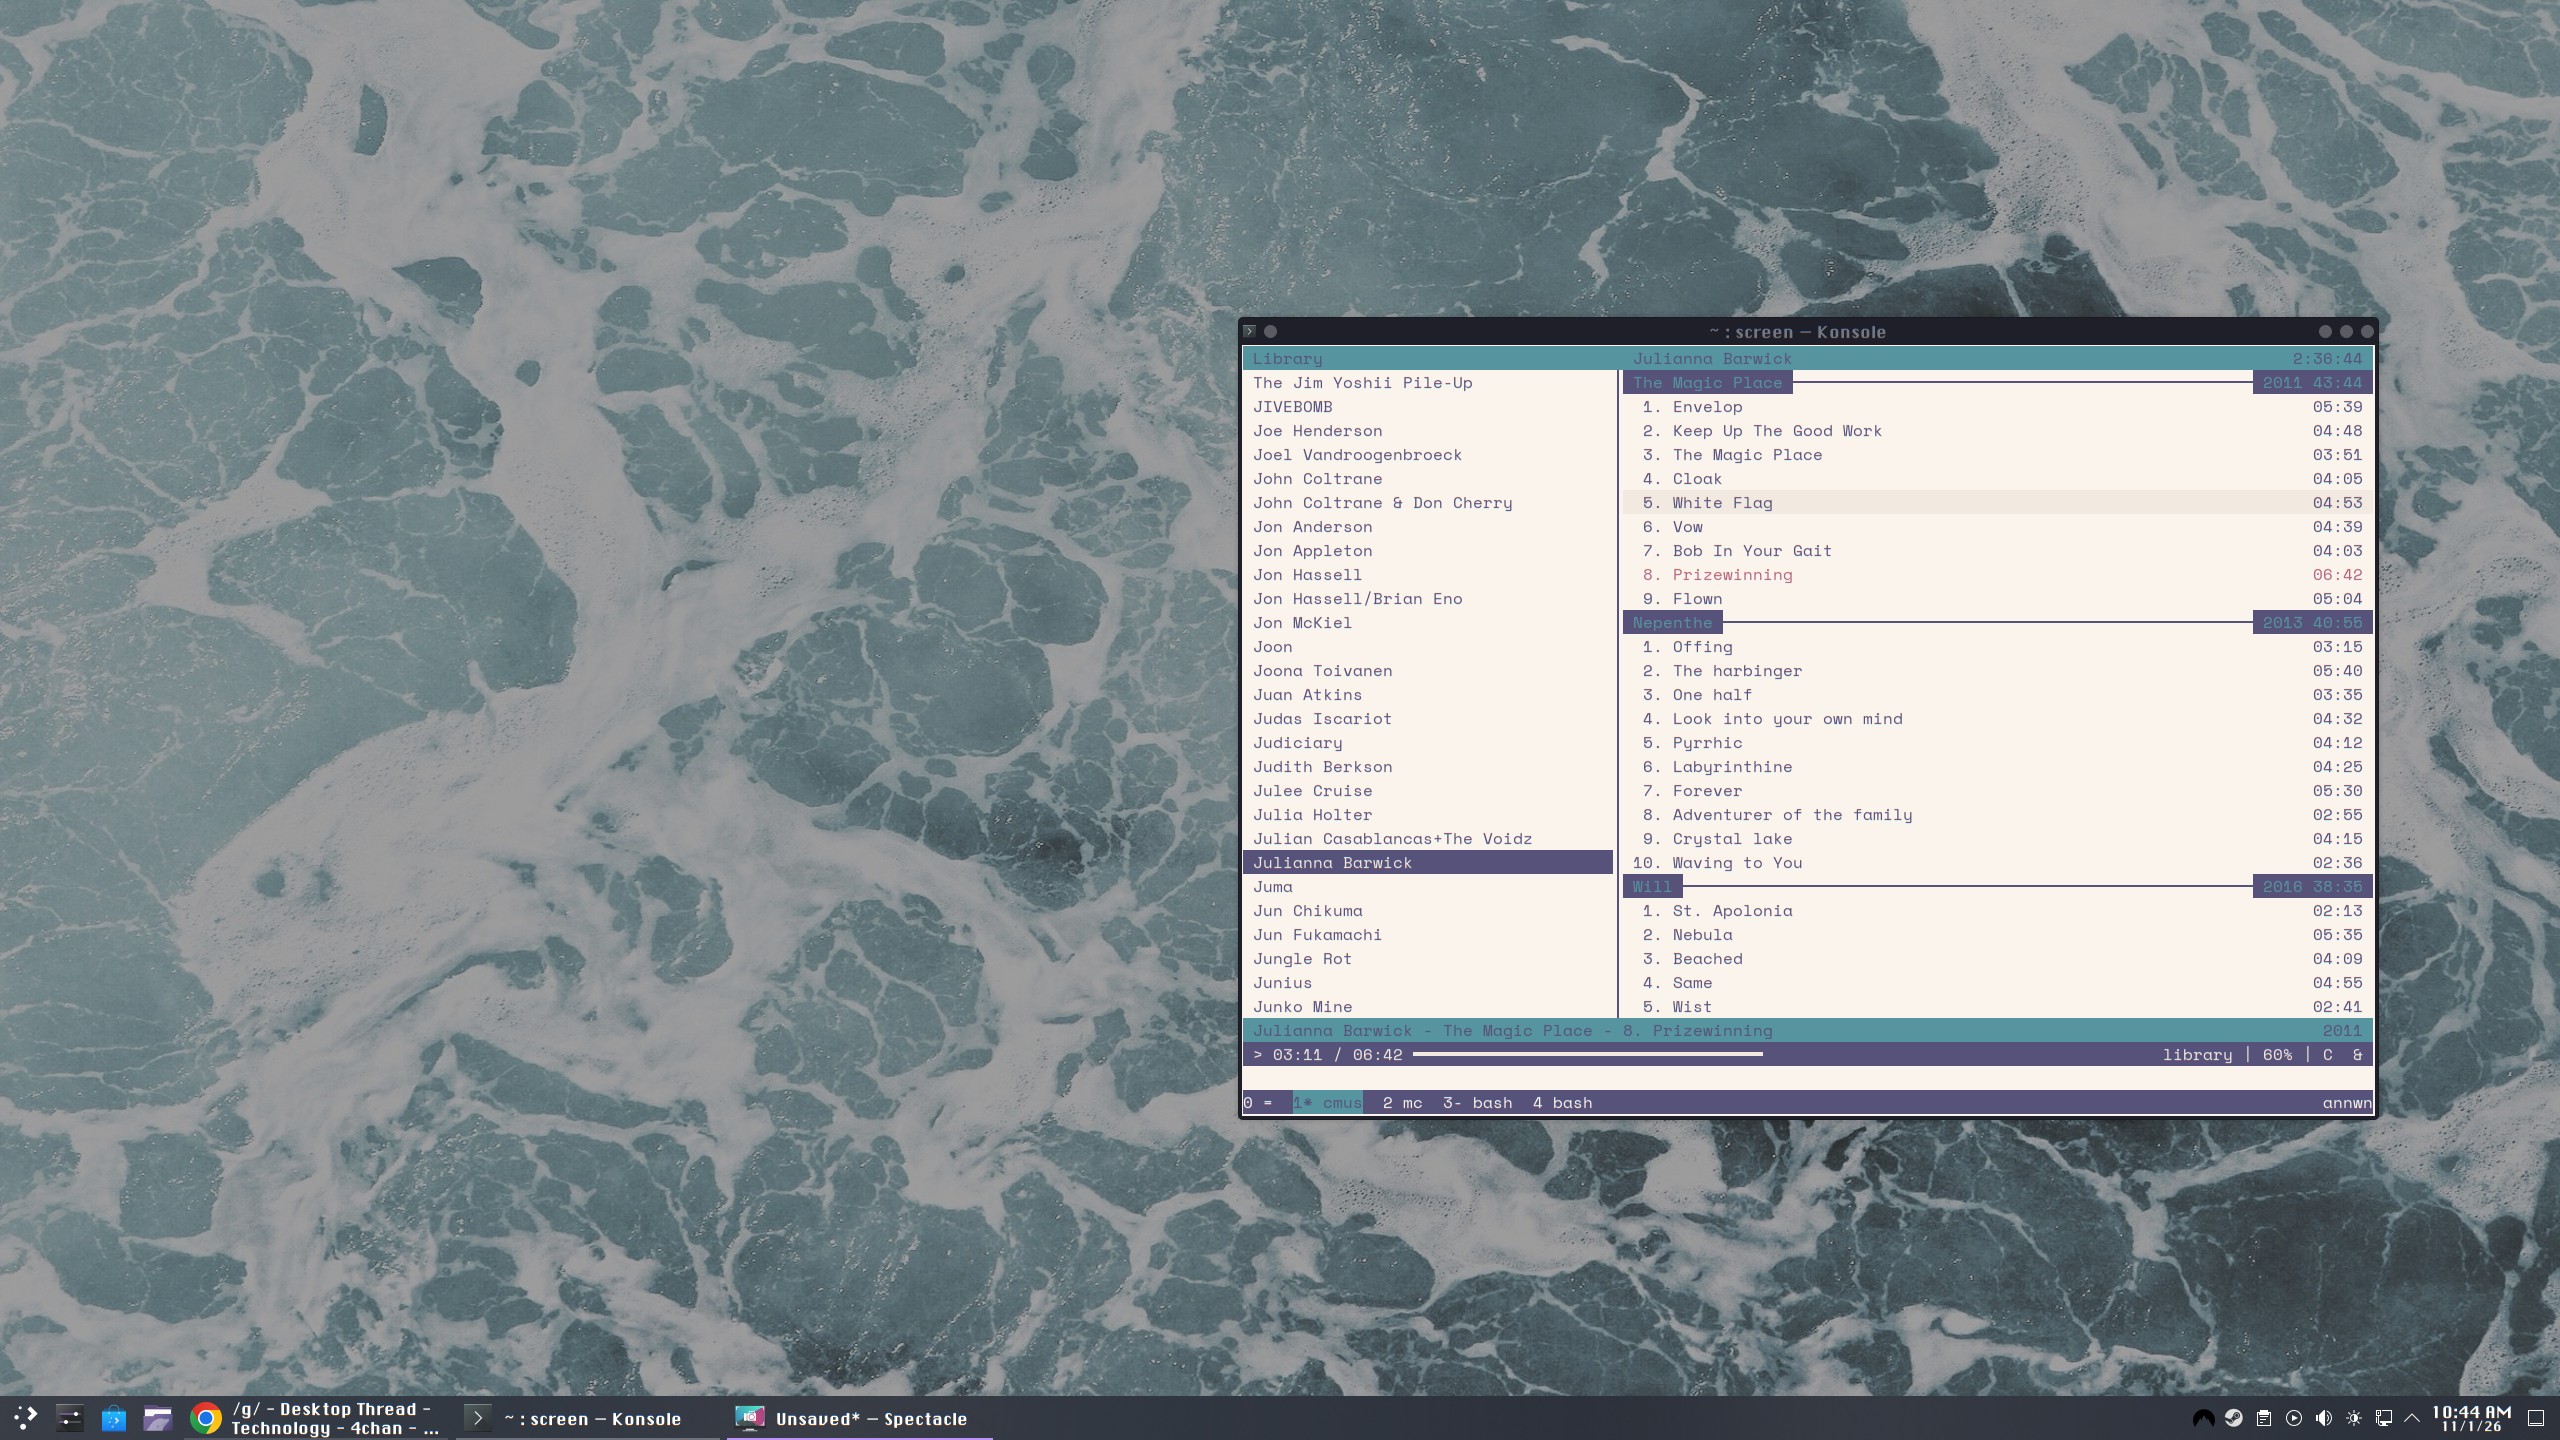2560x1440 pixels.
Task: Switch to Chrome 4chan window in taskbar
Action: [x=318, y=1418]
